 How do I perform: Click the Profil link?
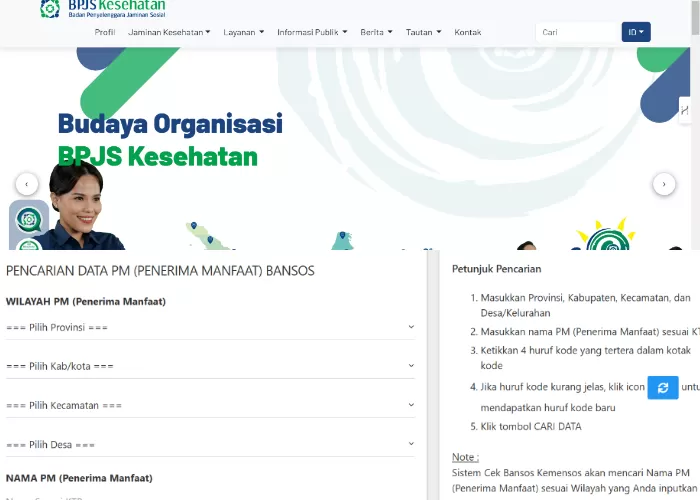click(x=105, y=32)
